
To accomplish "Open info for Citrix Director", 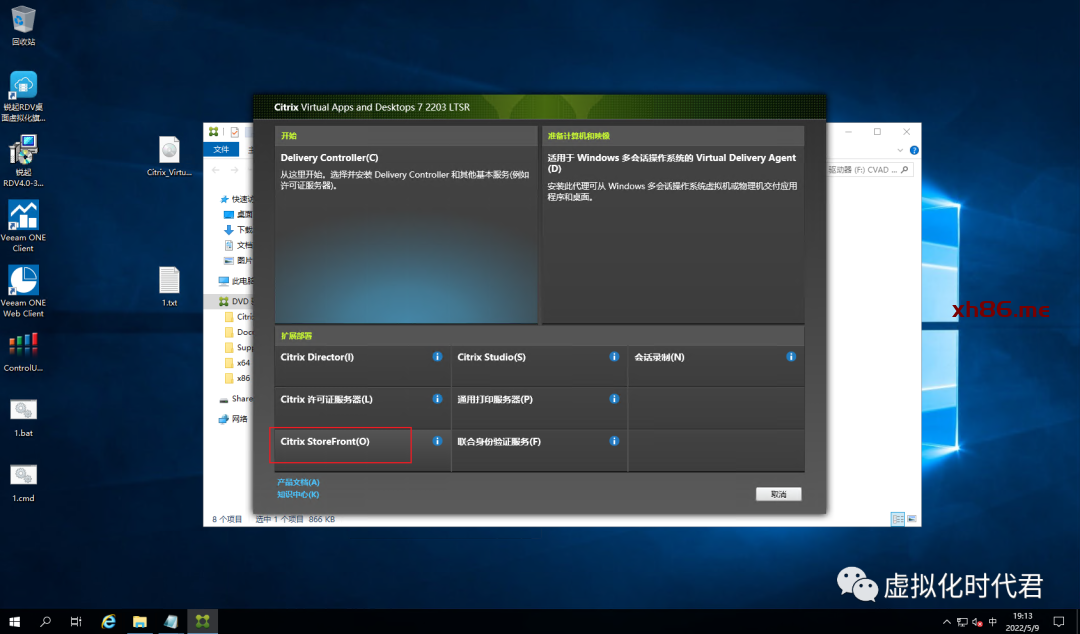I will 437,356.
